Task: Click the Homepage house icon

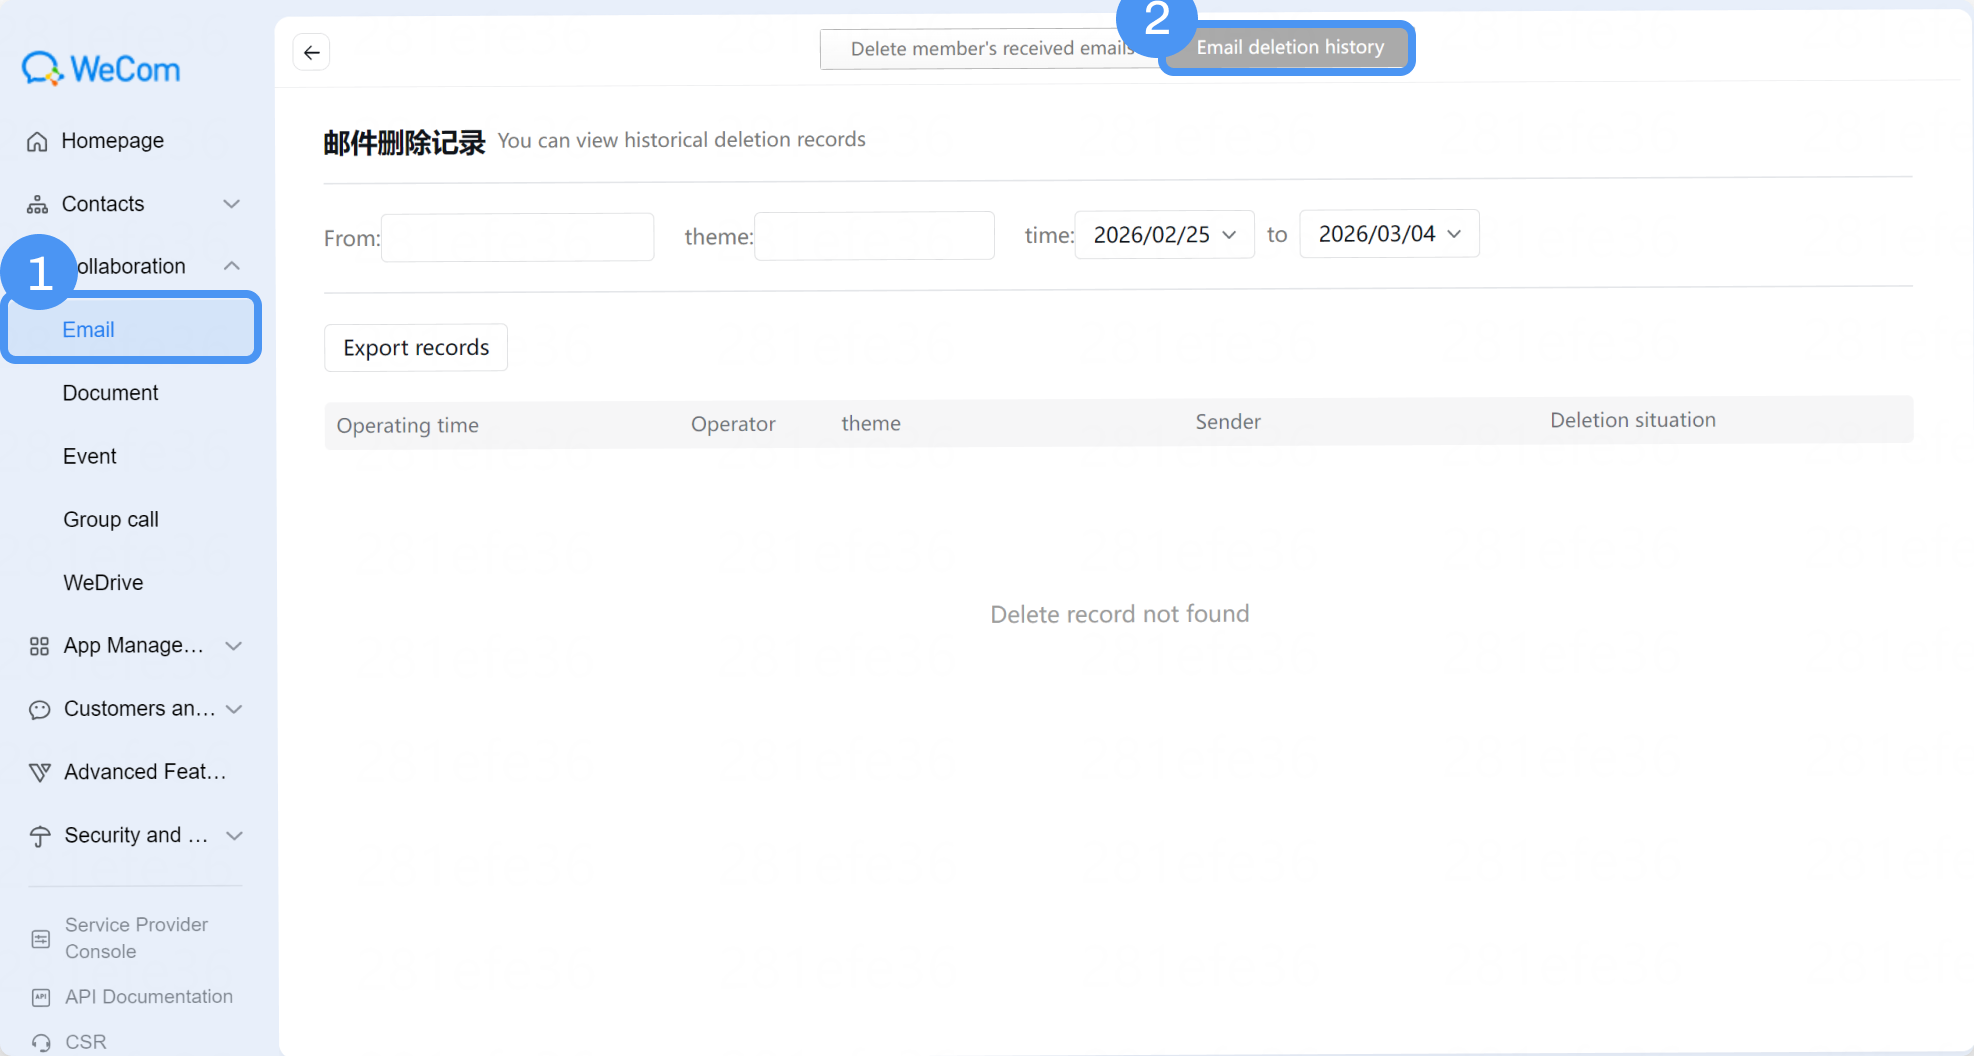Action: (37, 142)
